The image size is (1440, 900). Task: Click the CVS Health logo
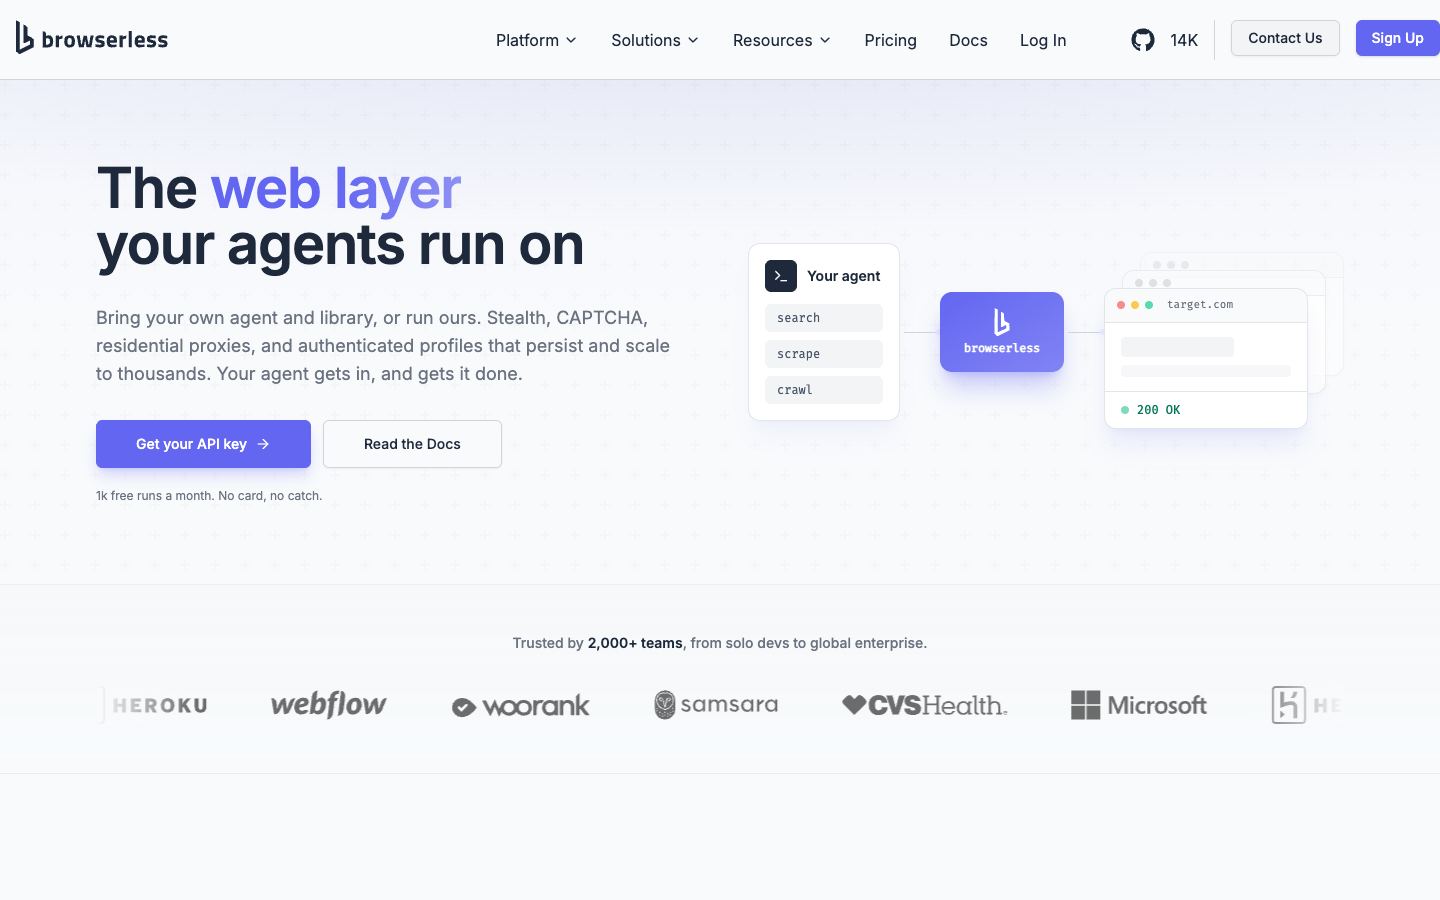tap(925, 705)
